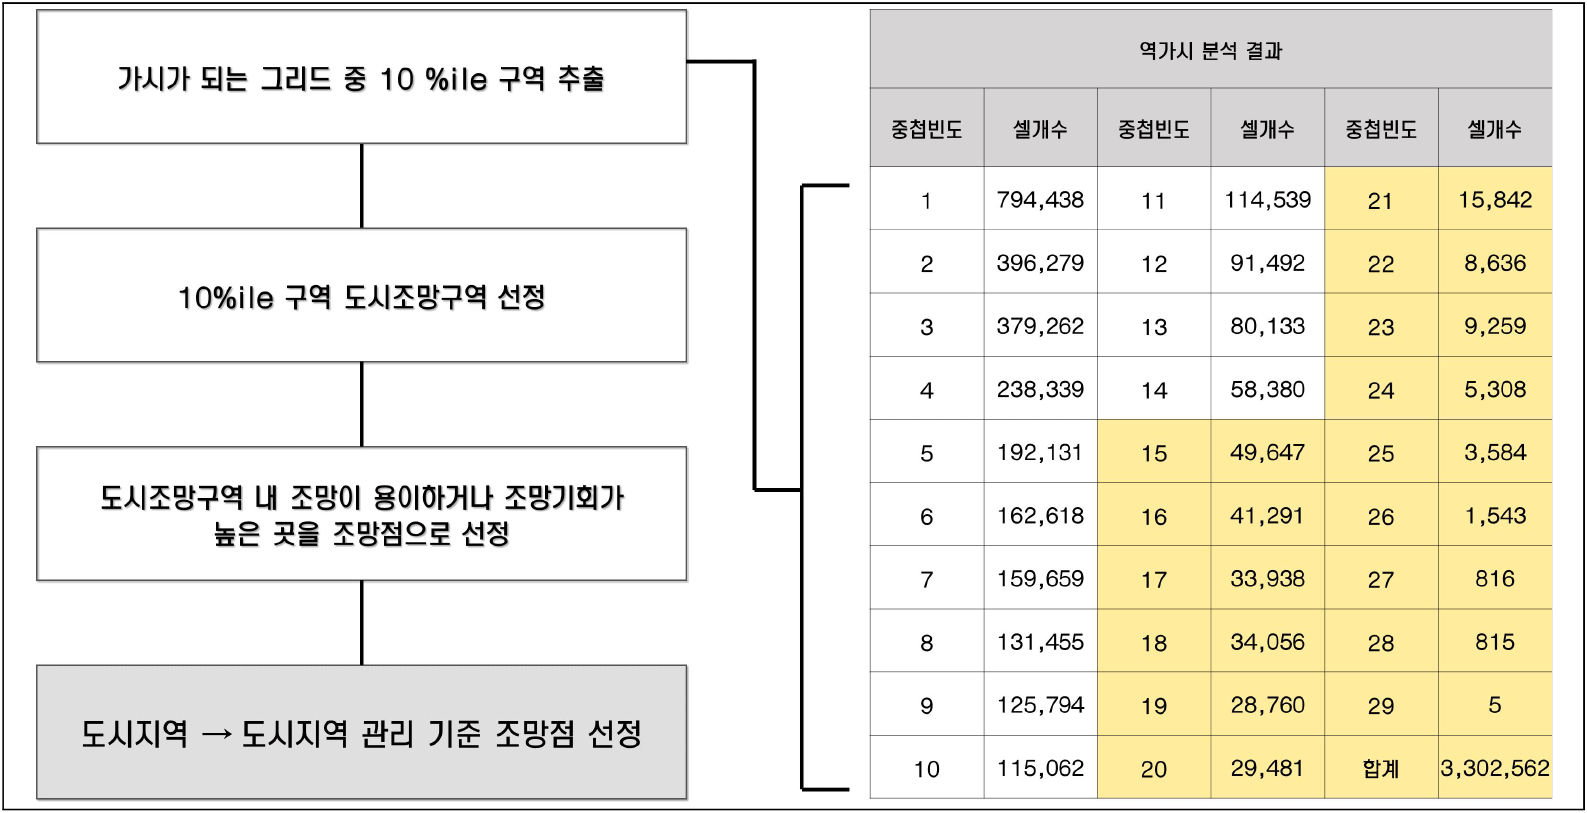This screenshot has height=813, width=1587.
Task: Click the '도시조망구역 내 조망이 용이하거나' flowchart box
Action: 361,514
